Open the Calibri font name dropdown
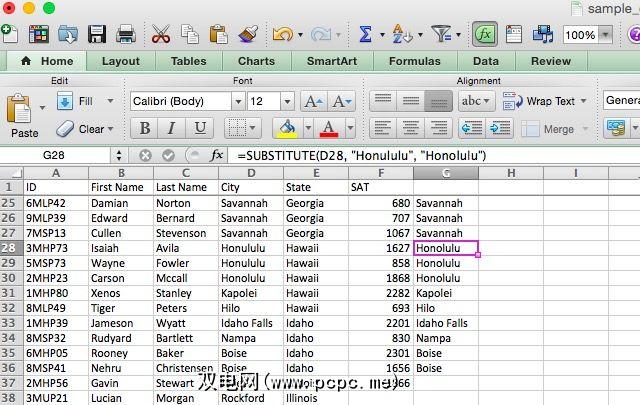The image size is (640, 405). pos(237,101)
